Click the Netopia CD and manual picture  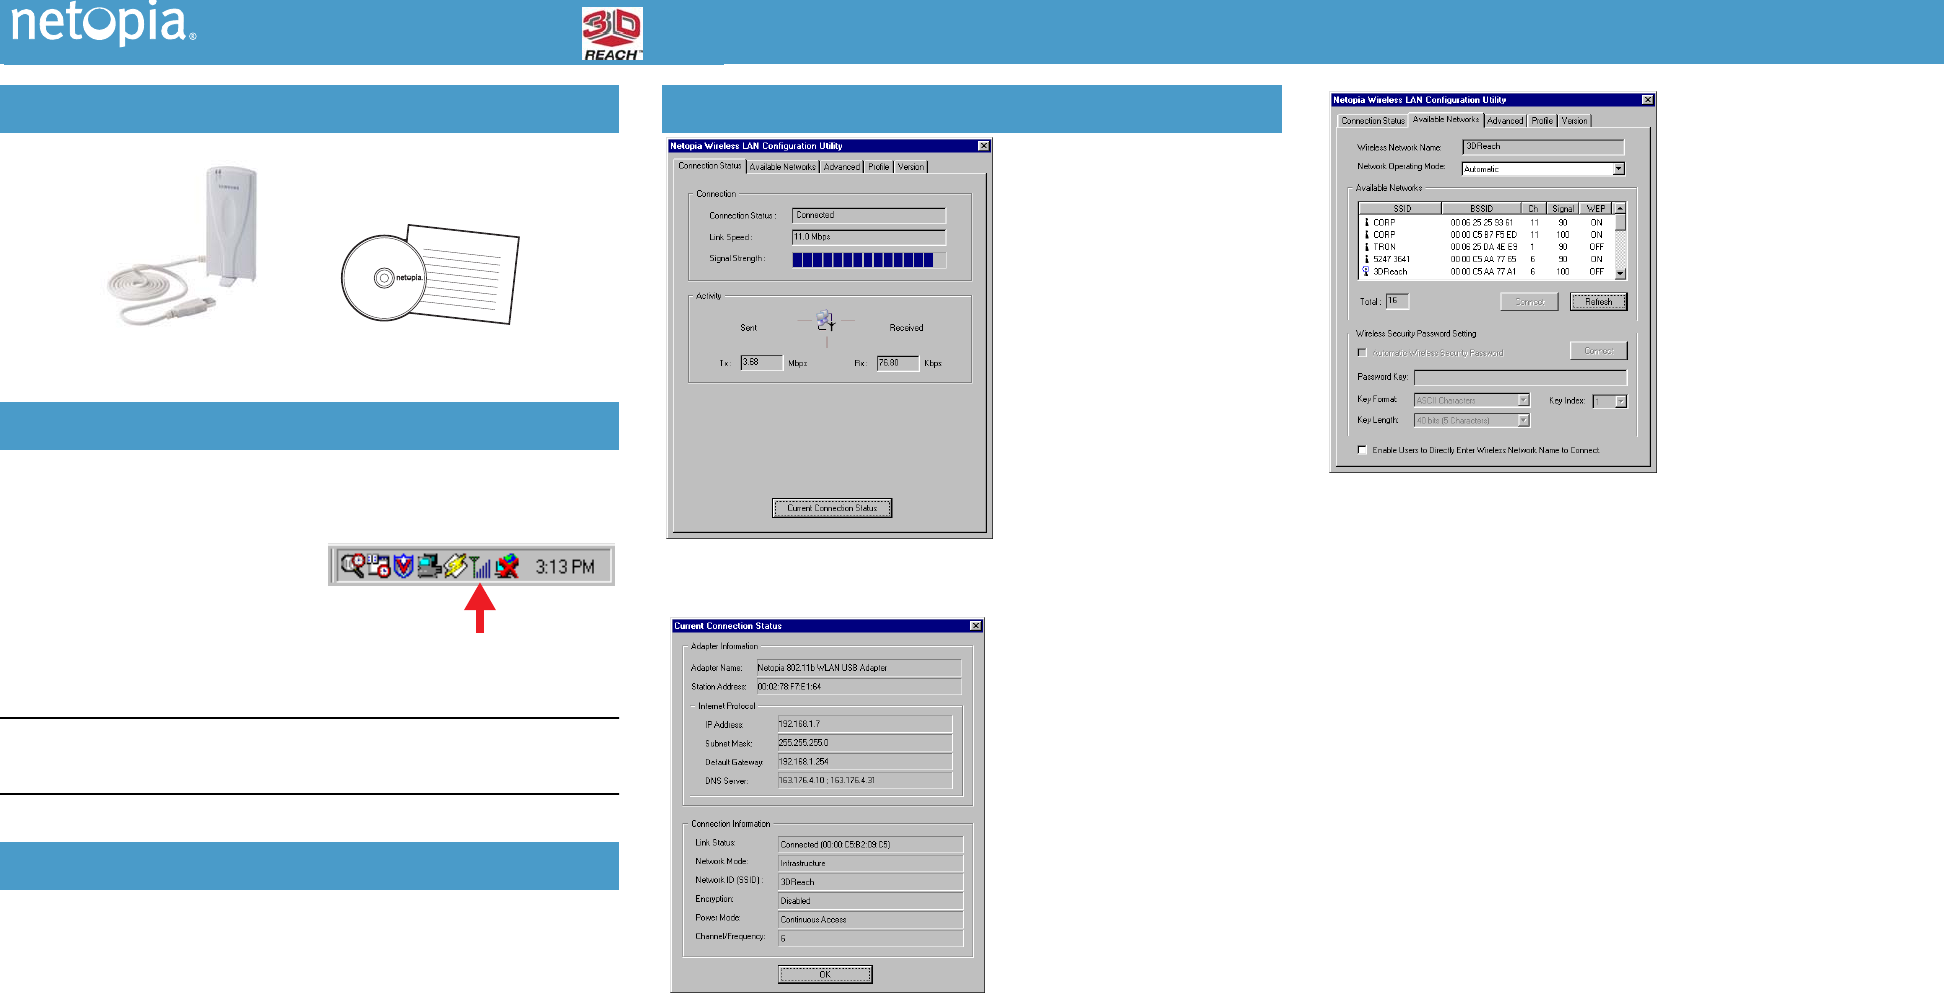click(x=430, y=273)
